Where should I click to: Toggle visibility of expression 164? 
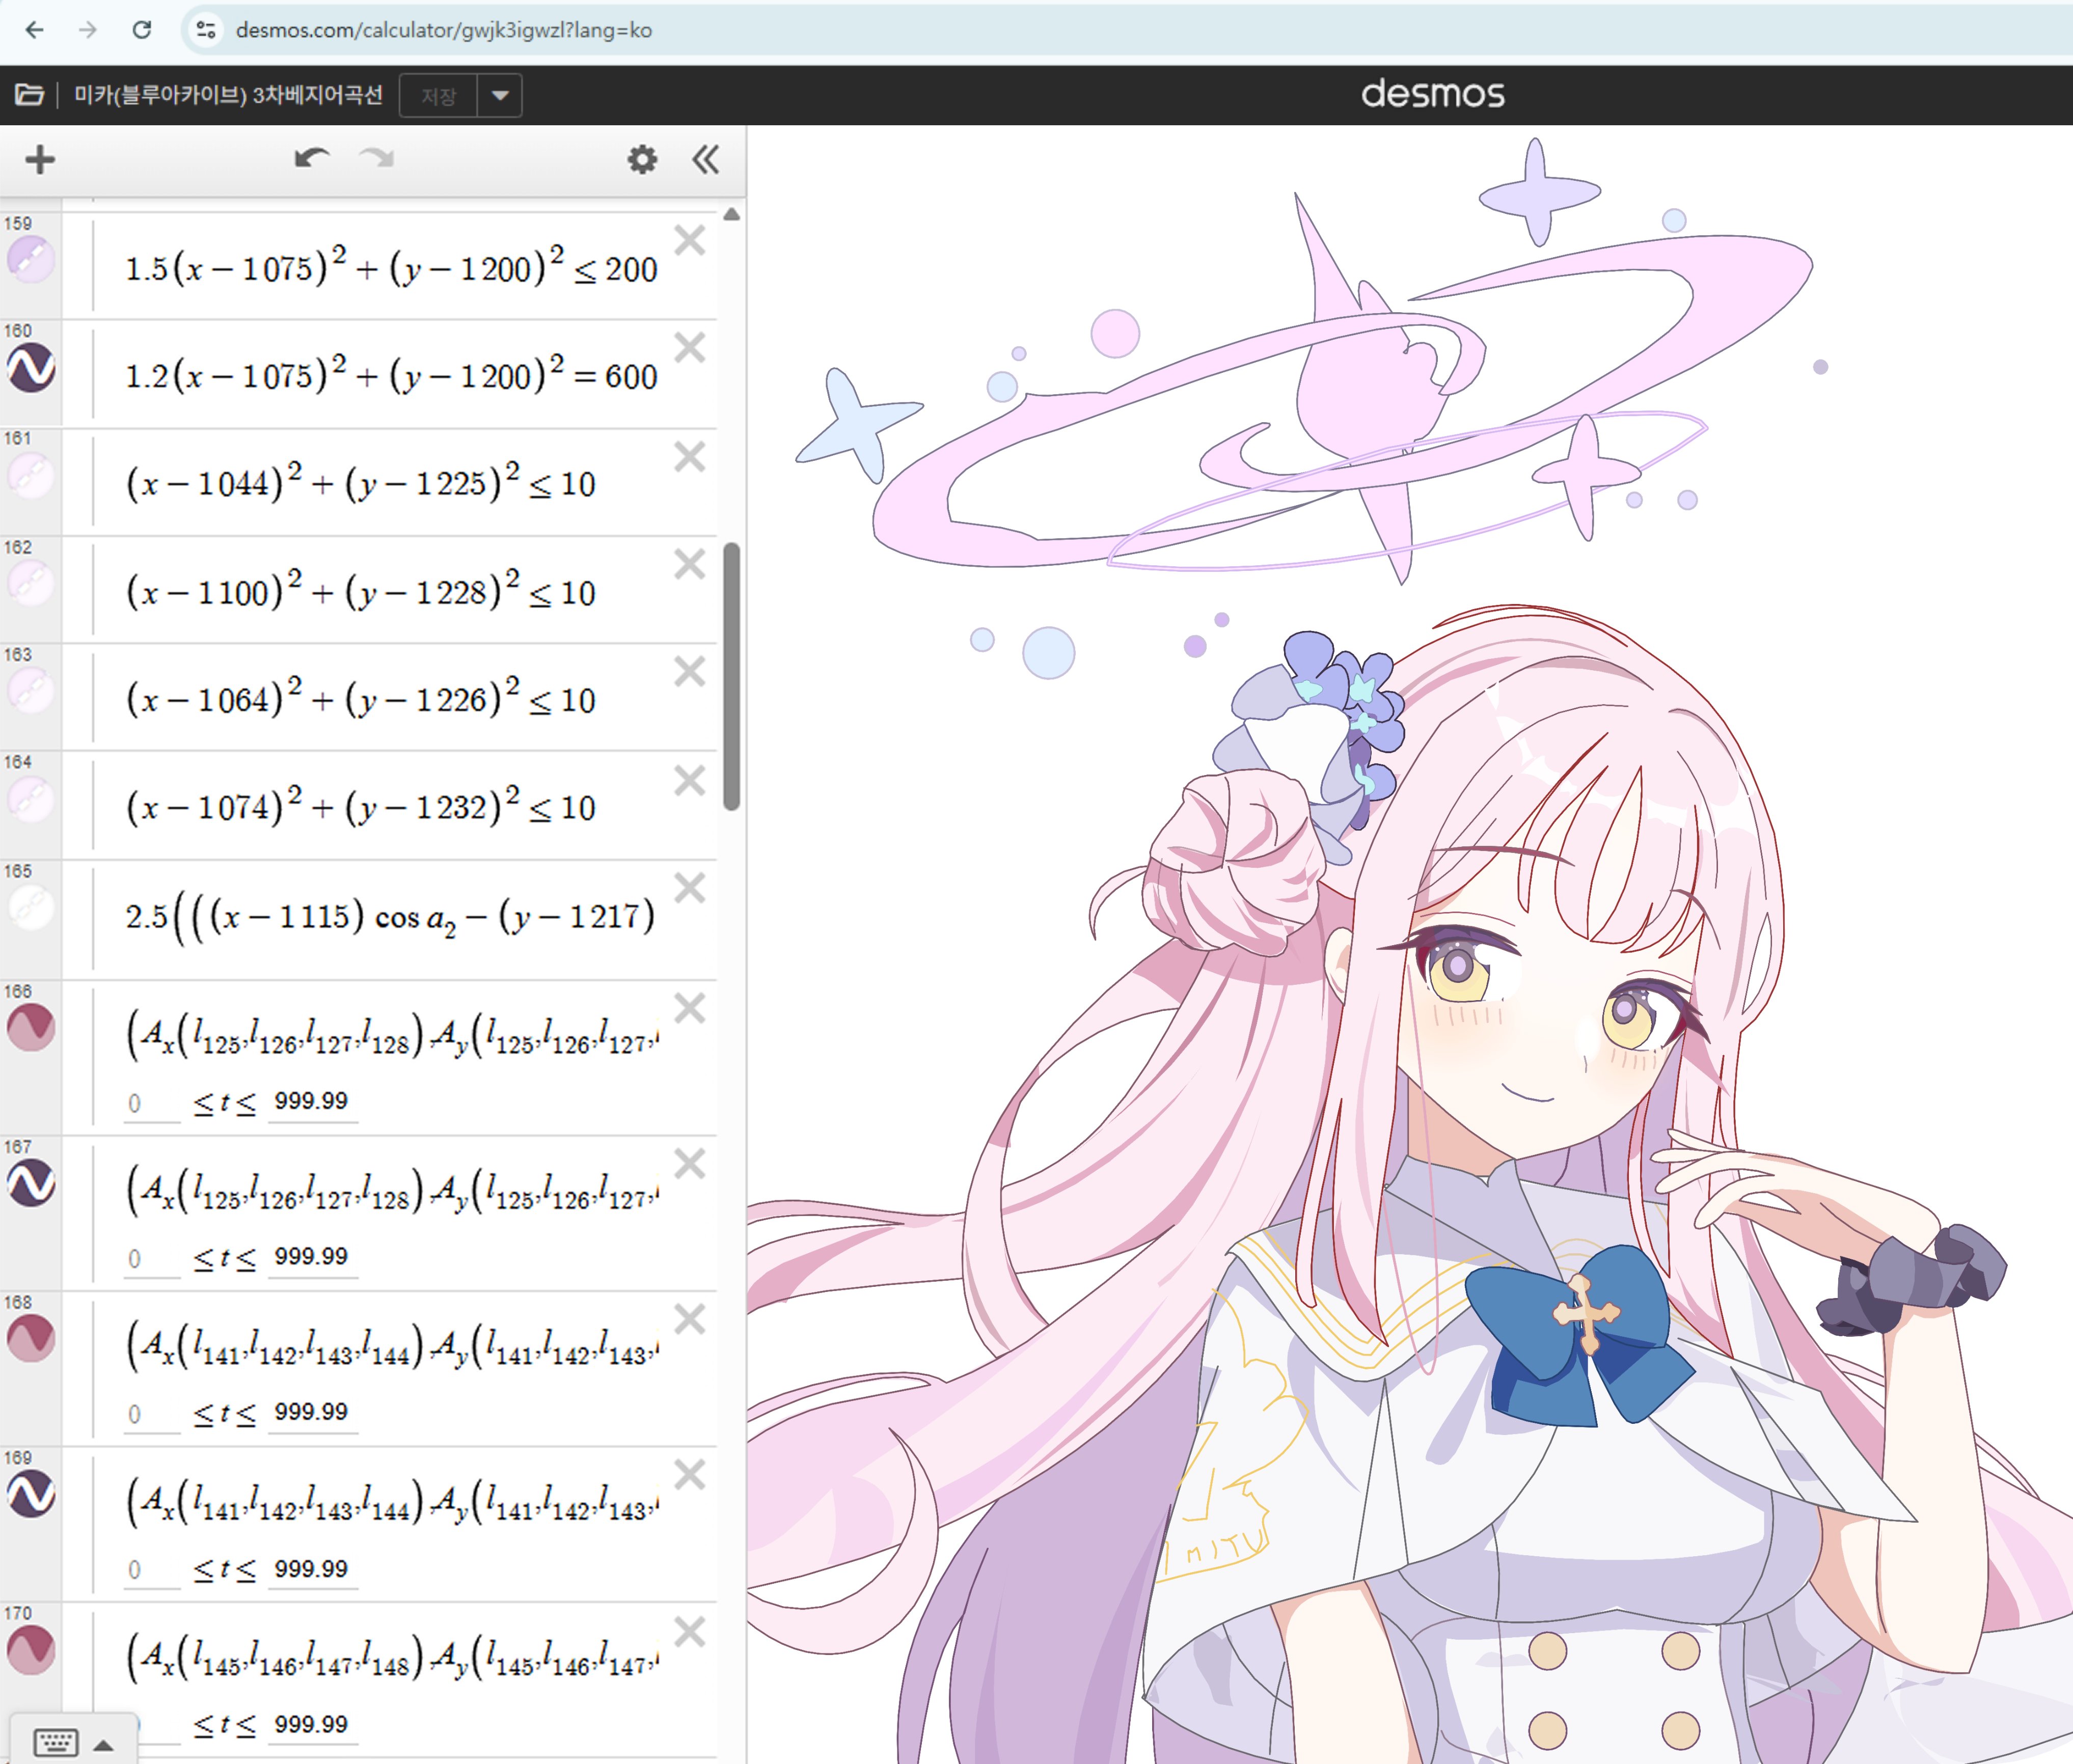[x=31, y=800]
